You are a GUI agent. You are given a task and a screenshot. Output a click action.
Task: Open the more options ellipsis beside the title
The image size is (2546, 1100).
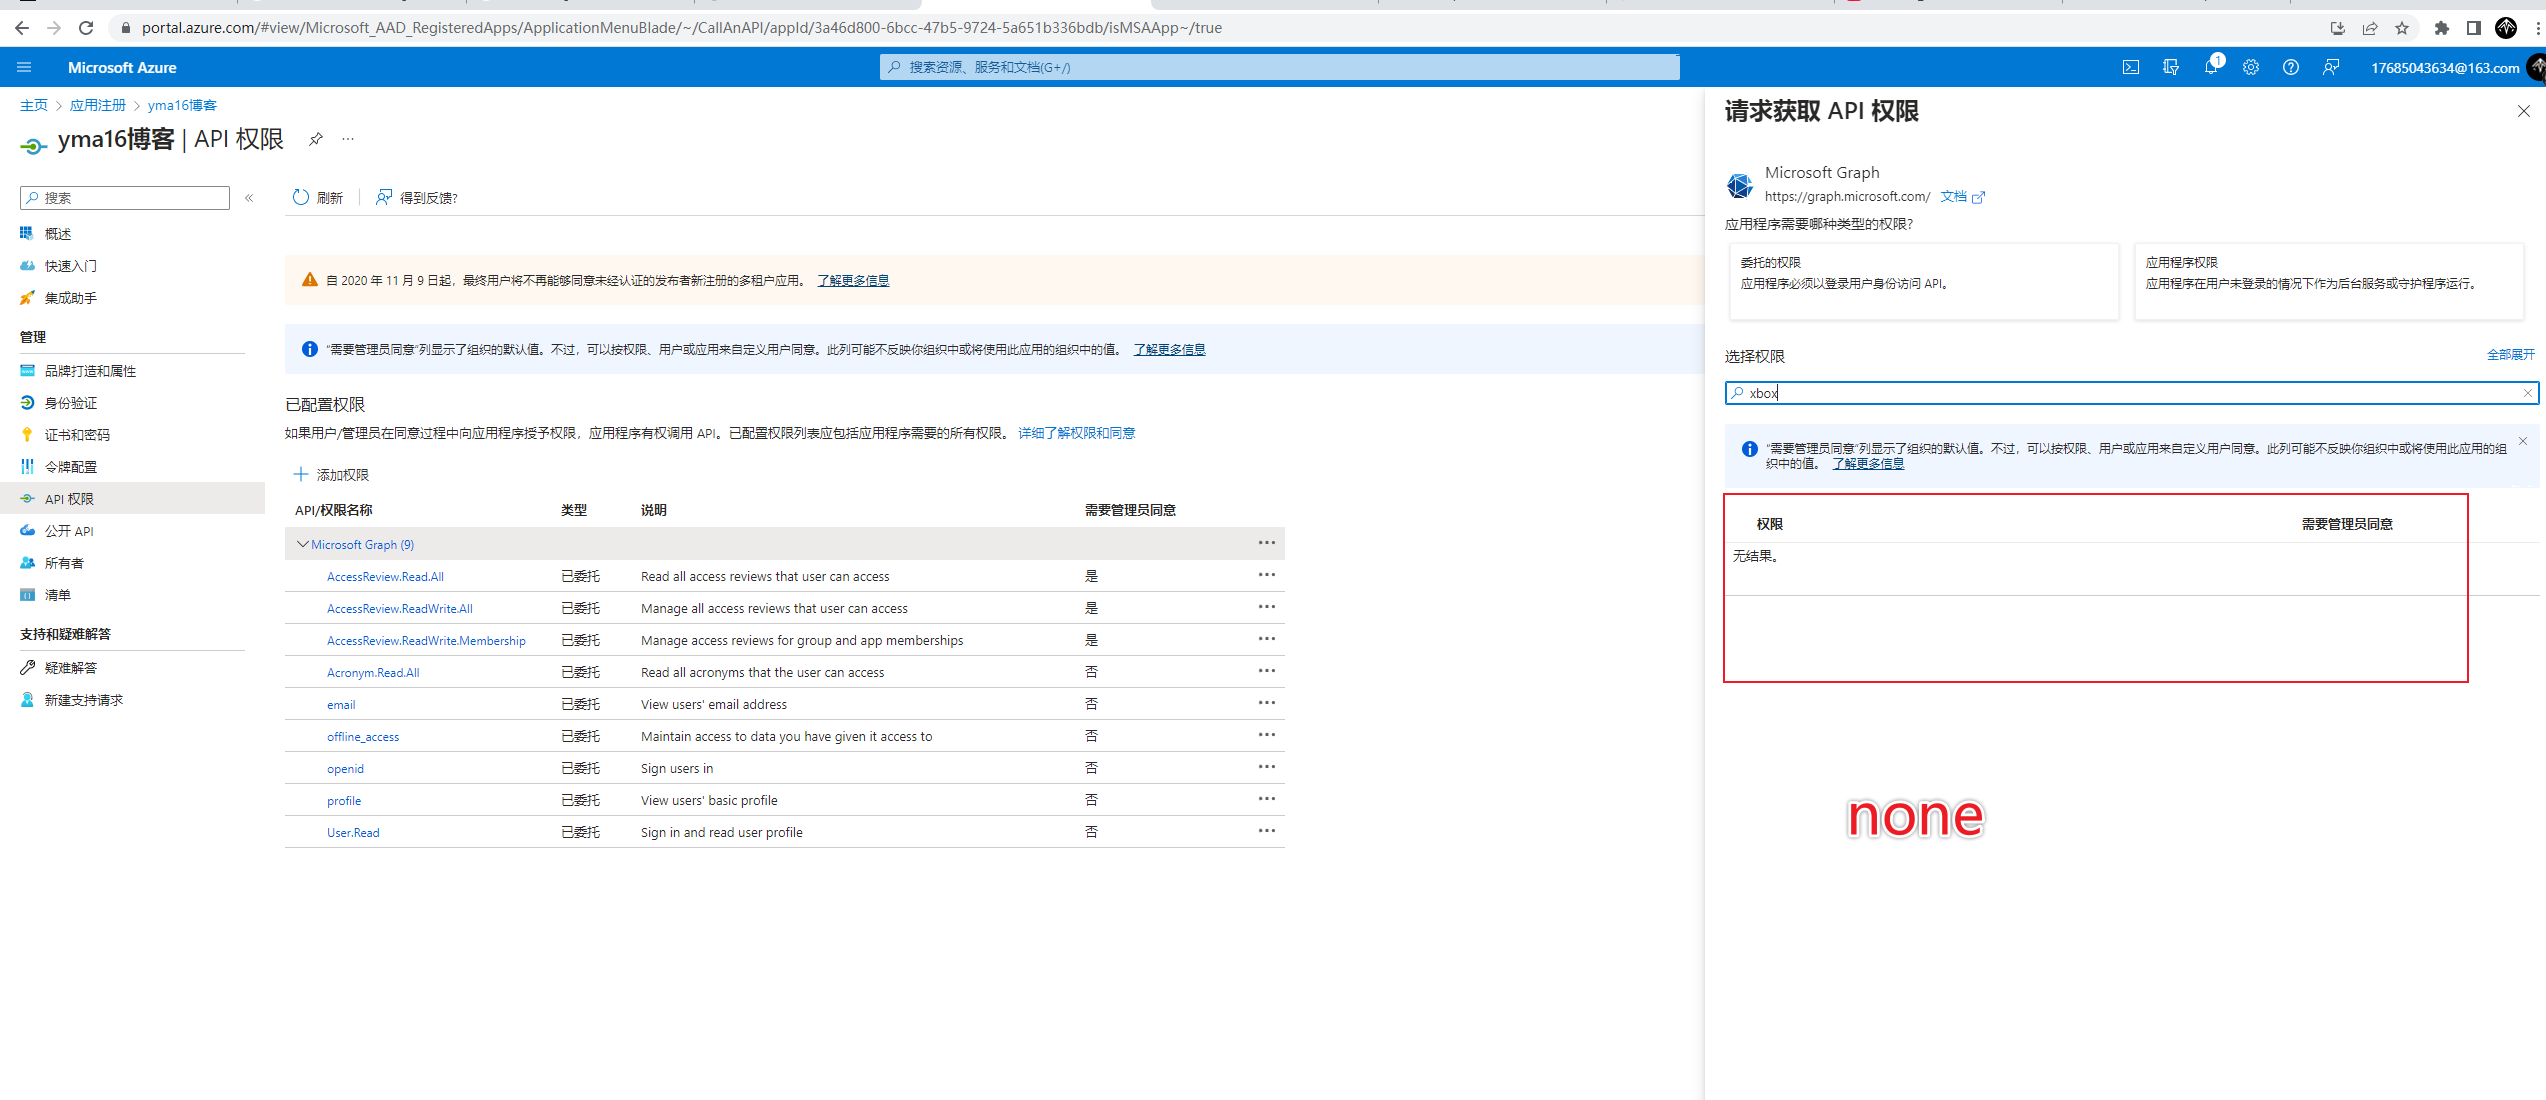click(x=348, y=139)
